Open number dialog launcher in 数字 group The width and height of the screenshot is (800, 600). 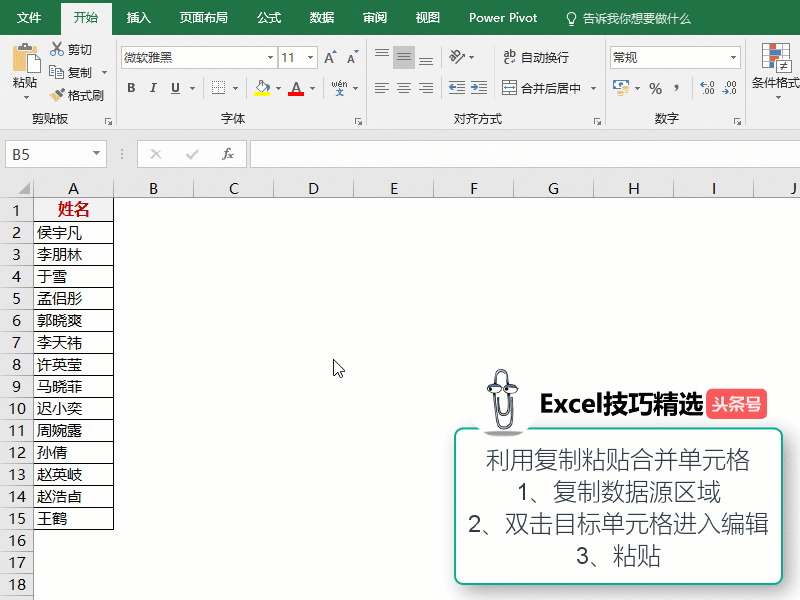pyautogui.click(x=737, y=121)
